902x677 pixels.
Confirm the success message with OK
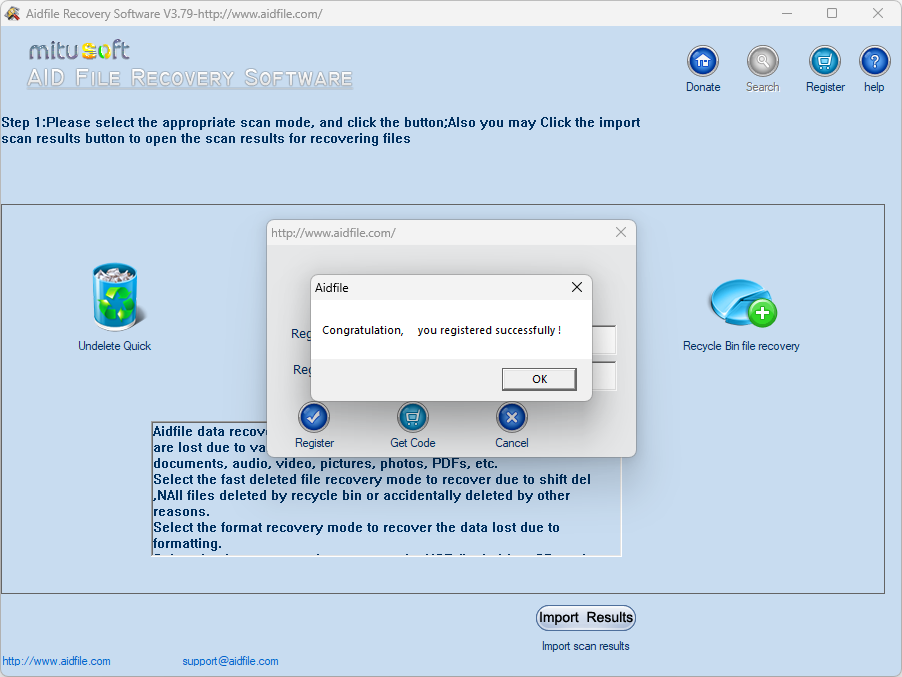click(539, 379)
